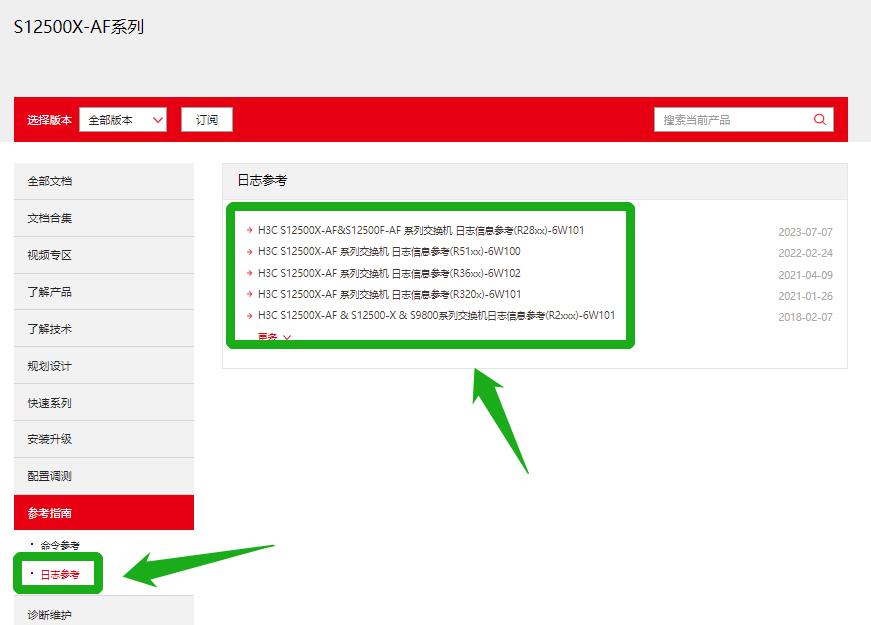Click the date 2021-04-09
This screenshot has height=625, width=871.
point(805,275)
